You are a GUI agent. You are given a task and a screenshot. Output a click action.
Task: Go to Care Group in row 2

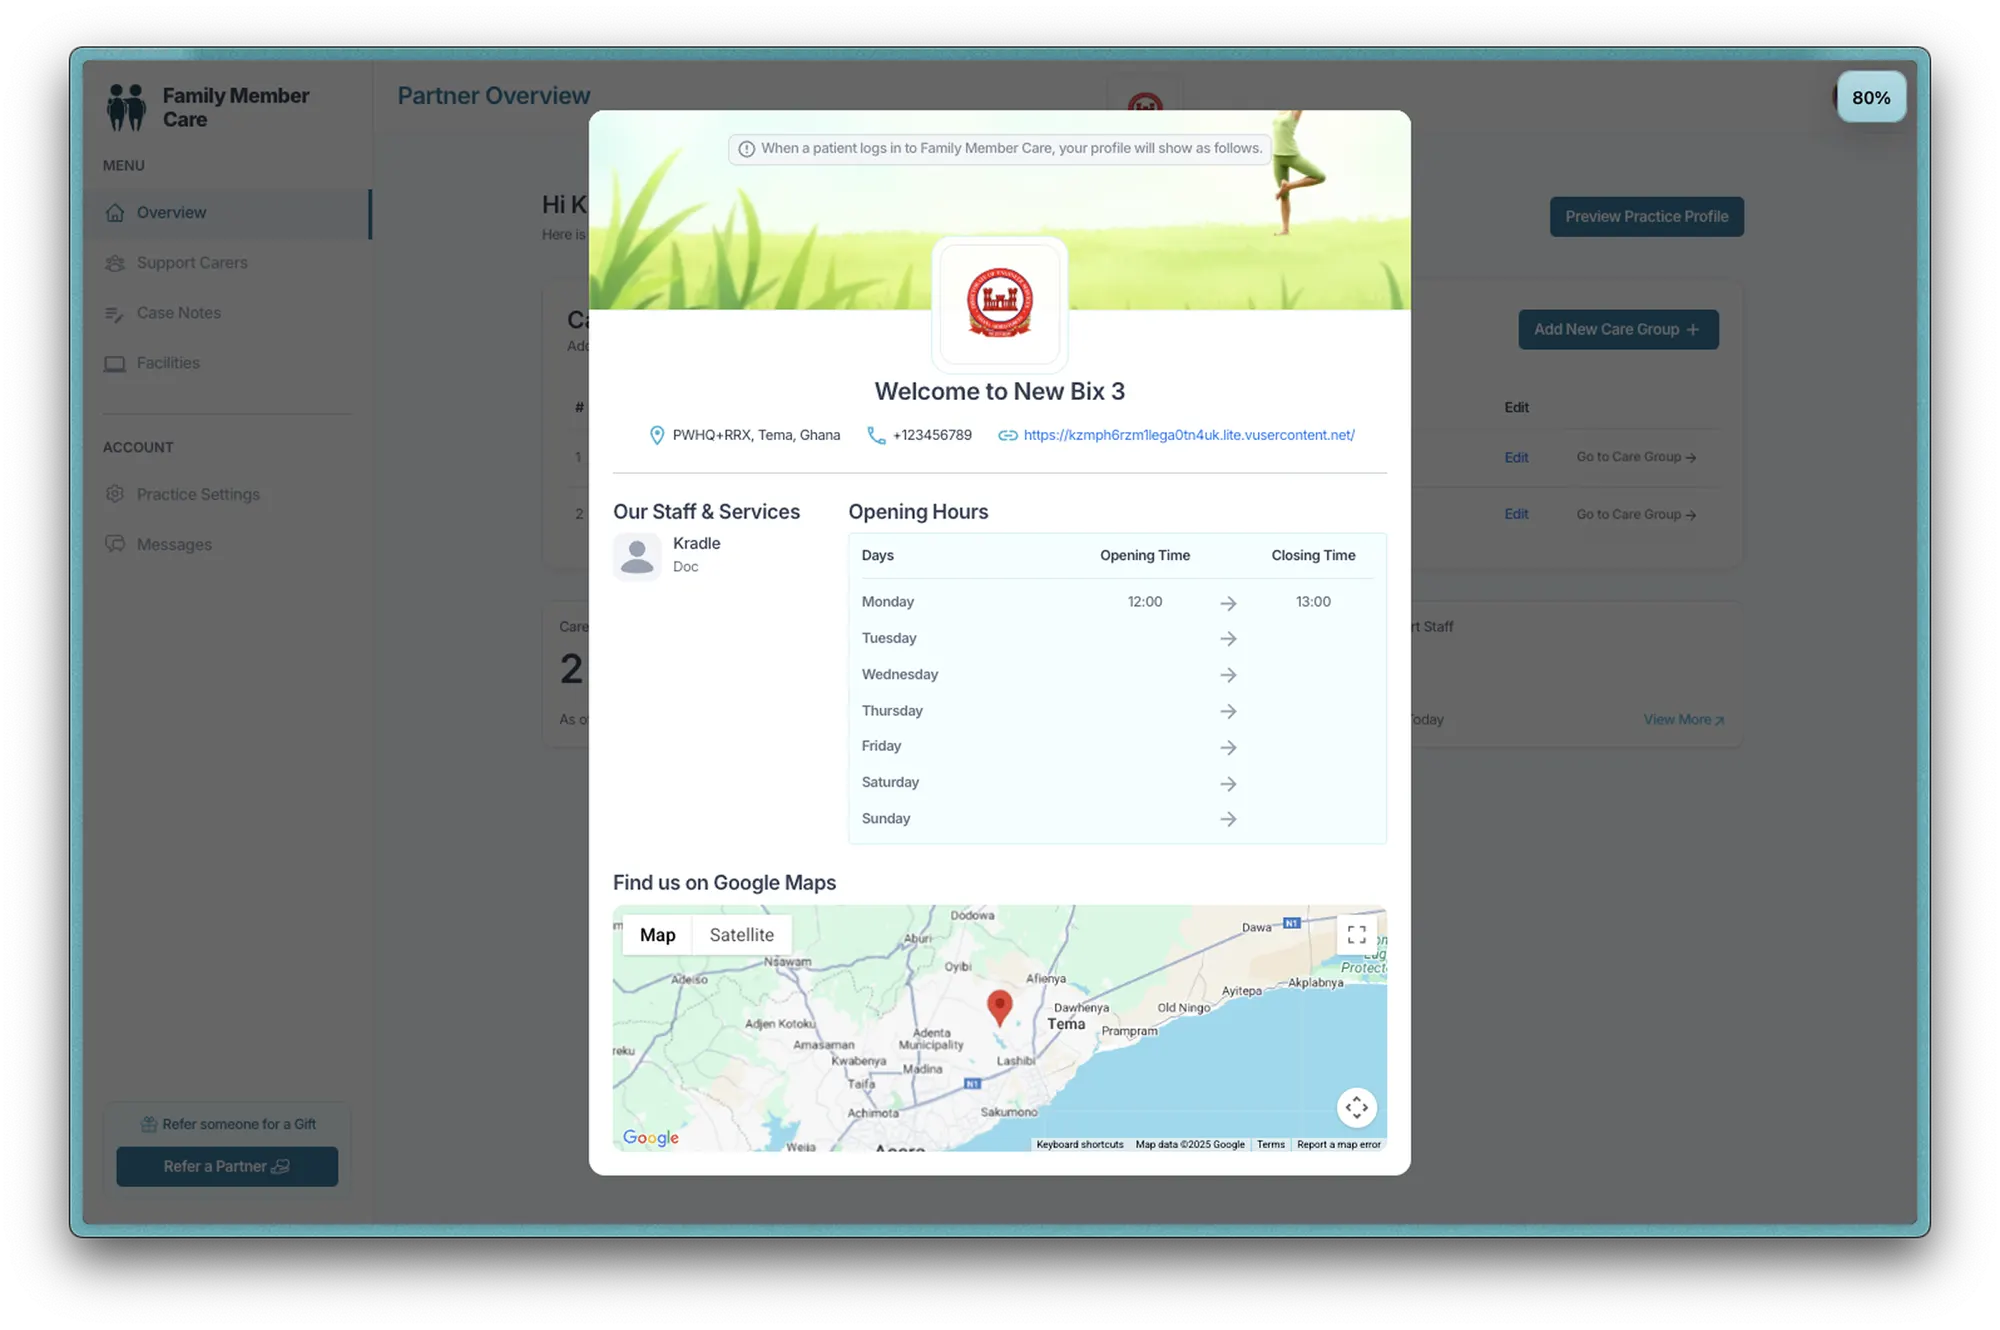click(1636, 515)
